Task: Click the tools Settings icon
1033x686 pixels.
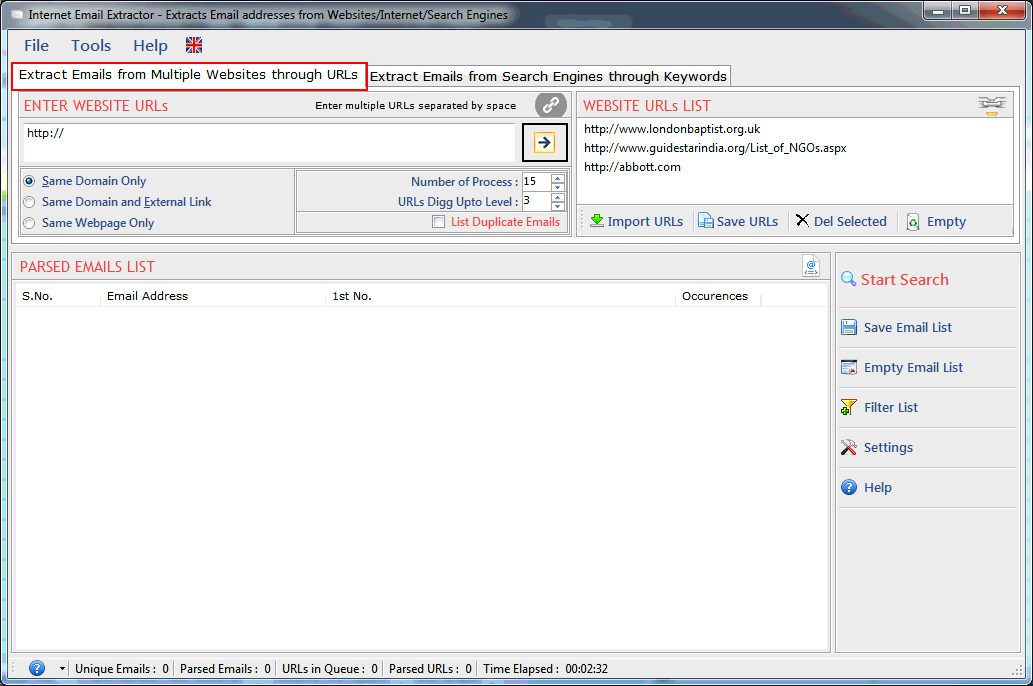Action: [849, 447]
